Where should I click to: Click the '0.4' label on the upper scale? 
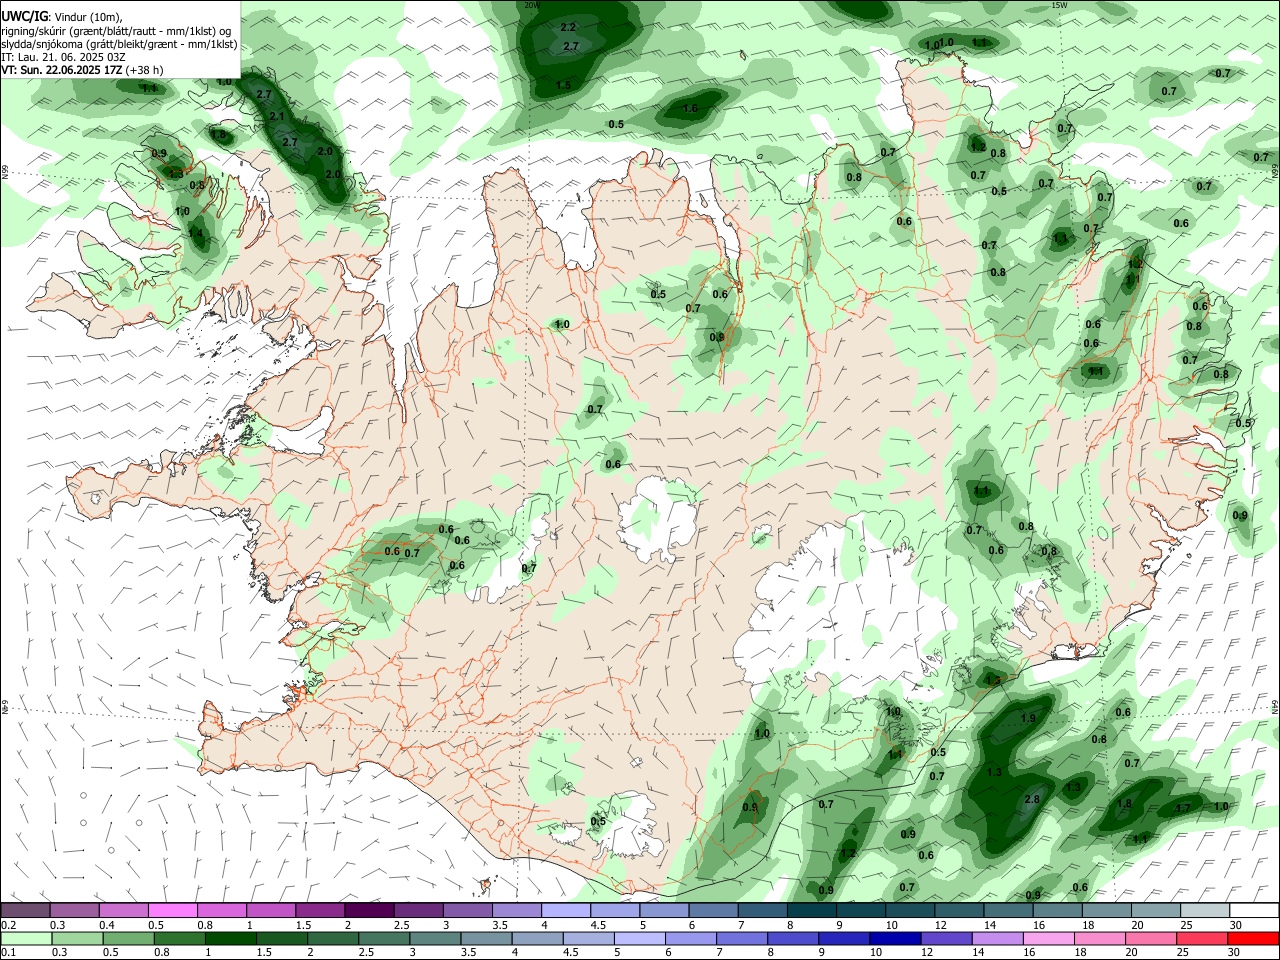[x=107, y=925]
